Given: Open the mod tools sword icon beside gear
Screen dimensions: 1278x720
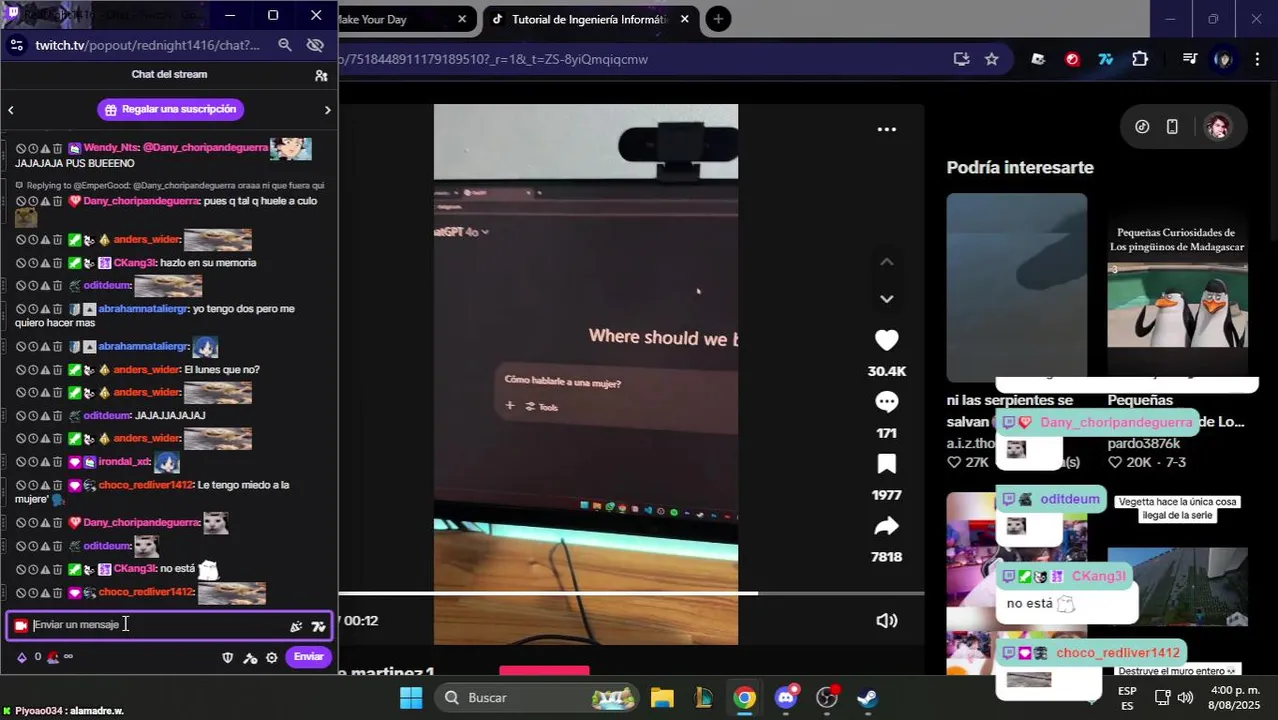Looking at the screenshot, I should (250, 657).
